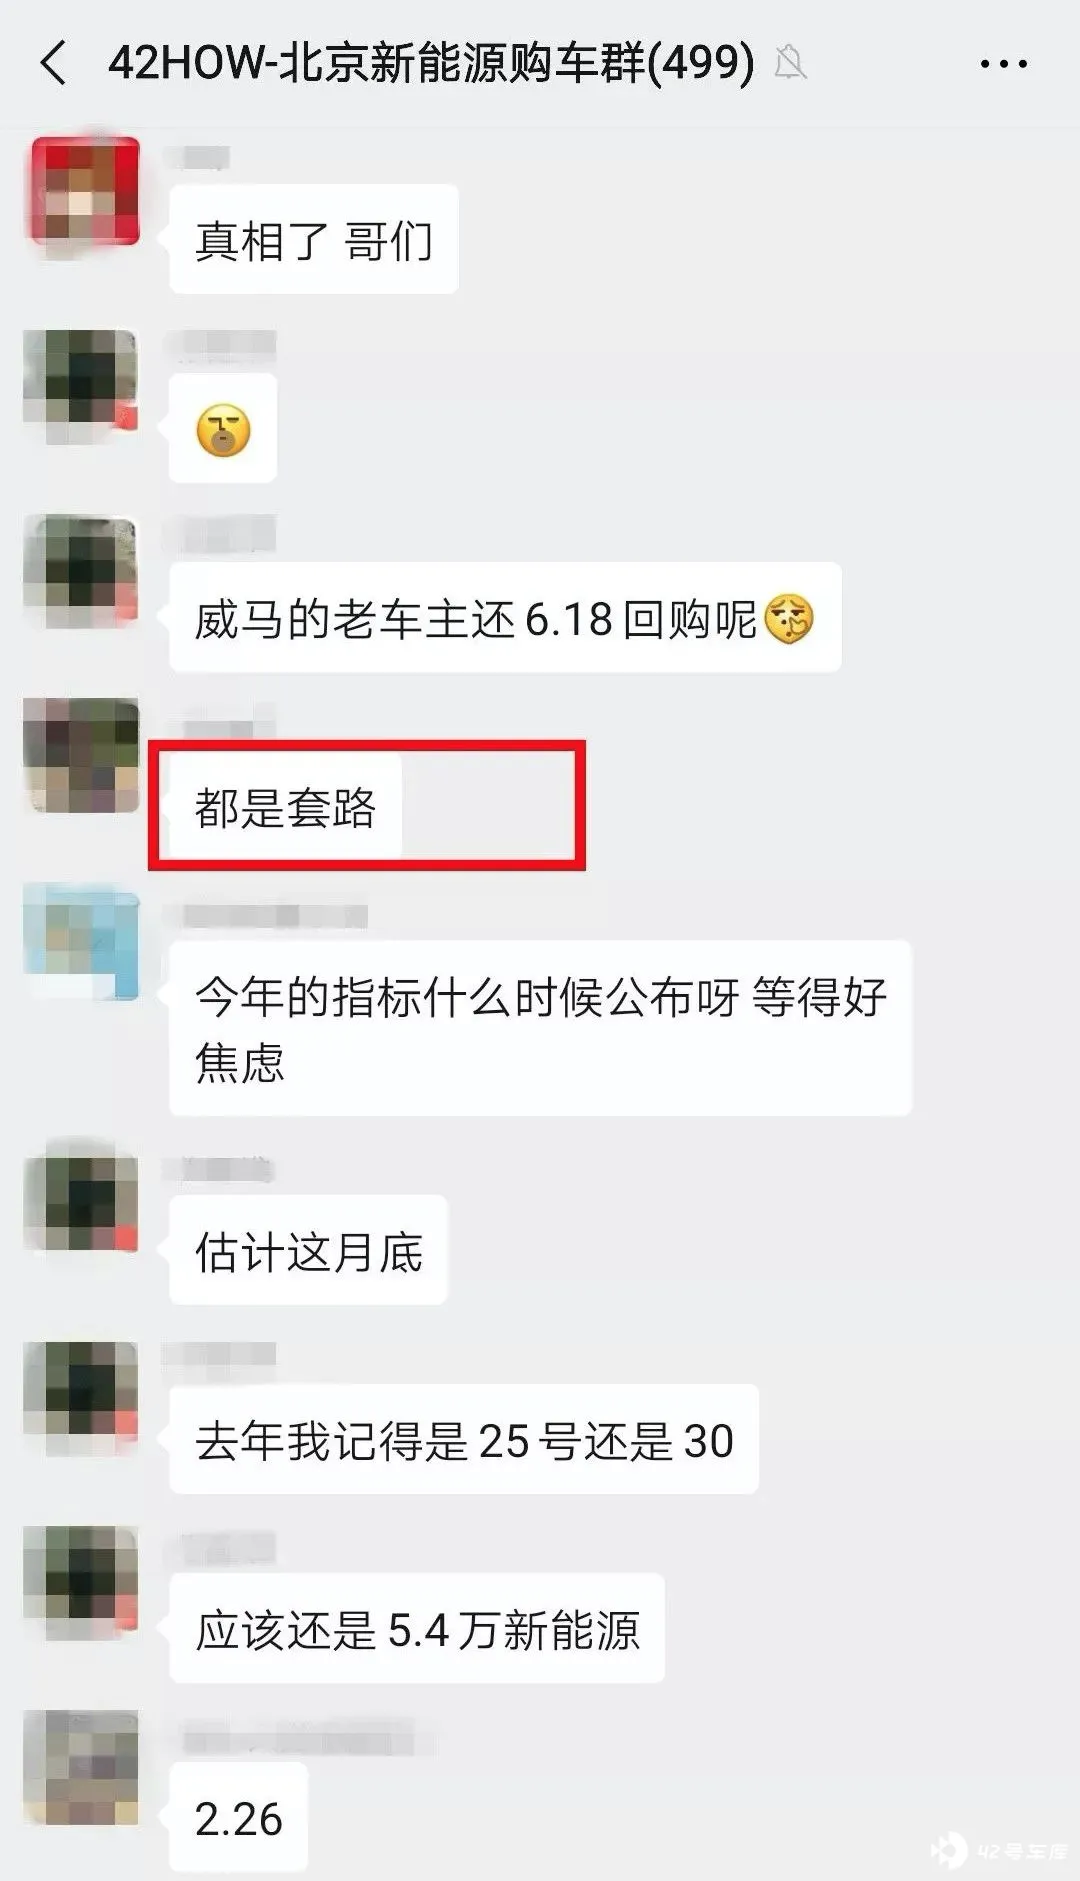Select the 真相了 哥们 message bubble
This screenshot has width=1080, height=1881.
tap(314, 240)
